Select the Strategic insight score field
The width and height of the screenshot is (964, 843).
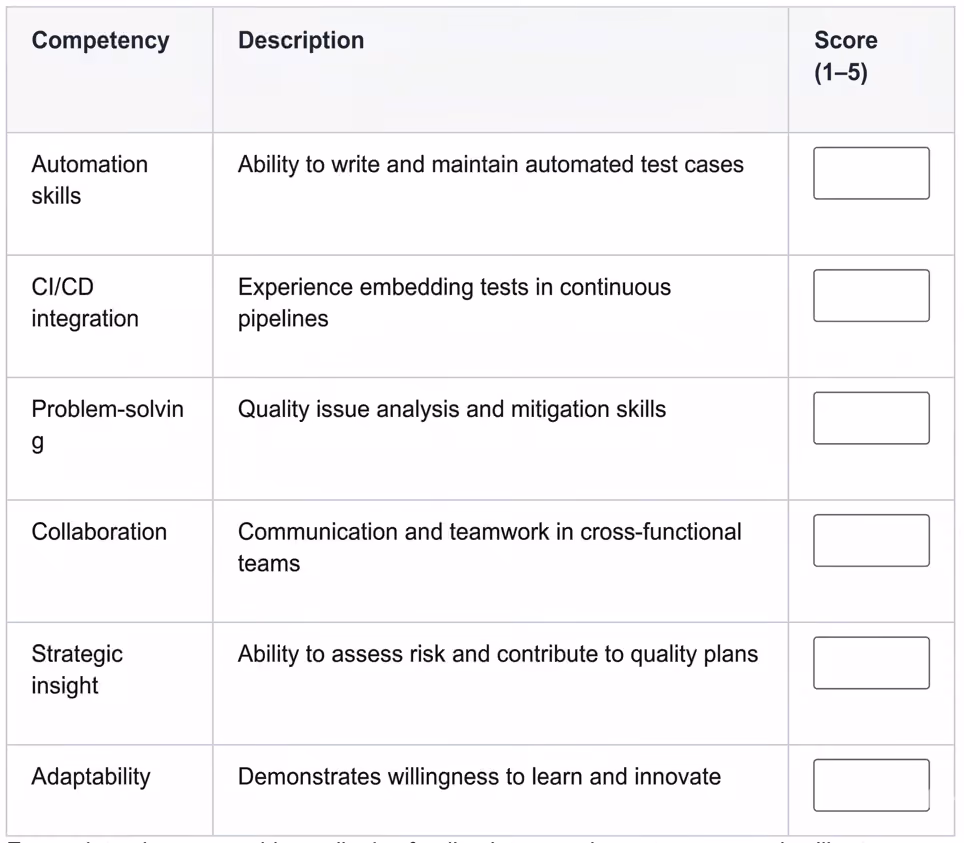pyautogui.click(x=871, y=662)
